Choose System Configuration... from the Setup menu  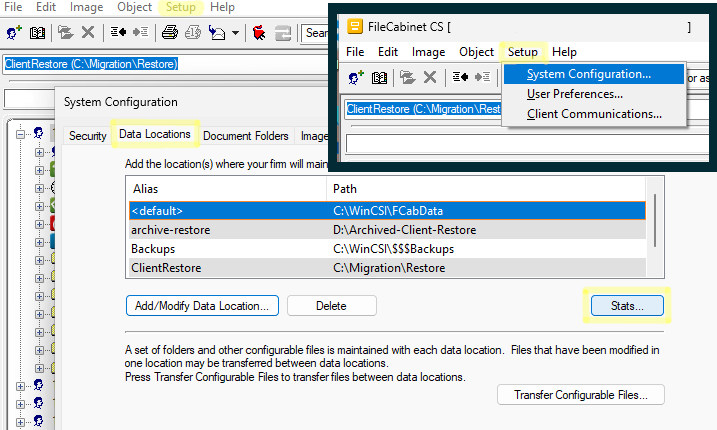(594, 74)
